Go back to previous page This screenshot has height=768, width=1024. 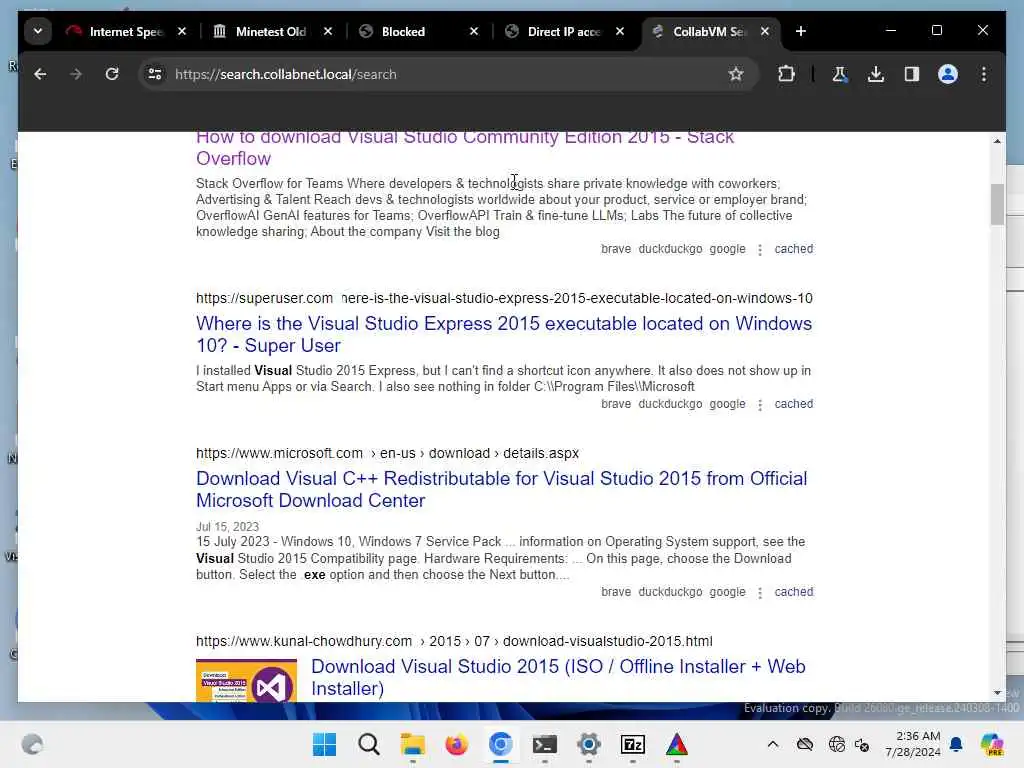40,74
